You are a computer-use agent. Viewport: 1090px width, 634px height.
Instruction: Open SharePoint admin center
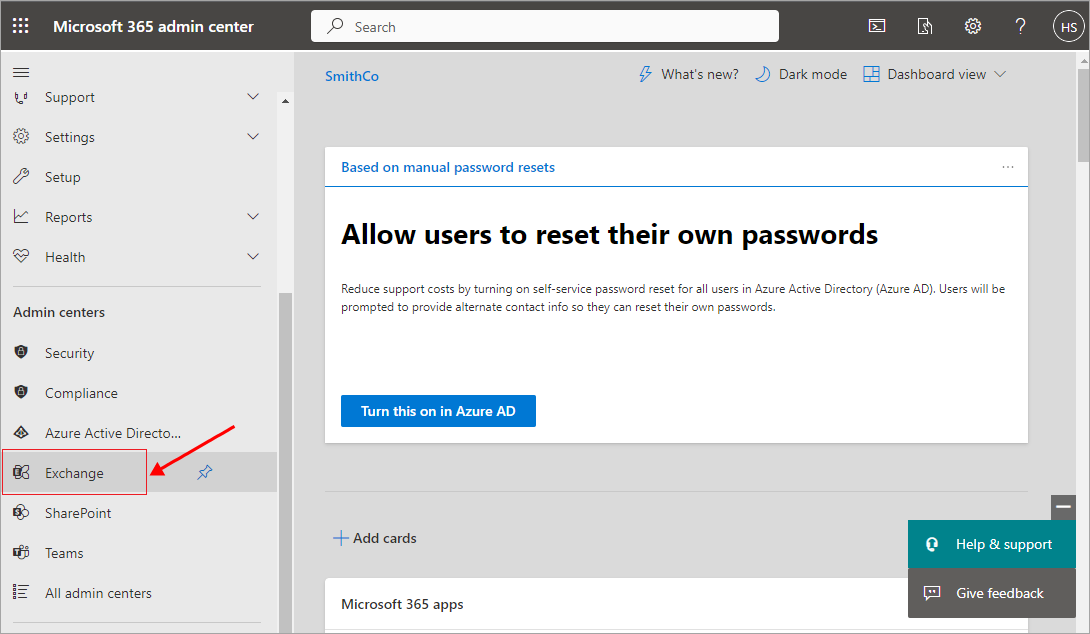click(77, 513)
